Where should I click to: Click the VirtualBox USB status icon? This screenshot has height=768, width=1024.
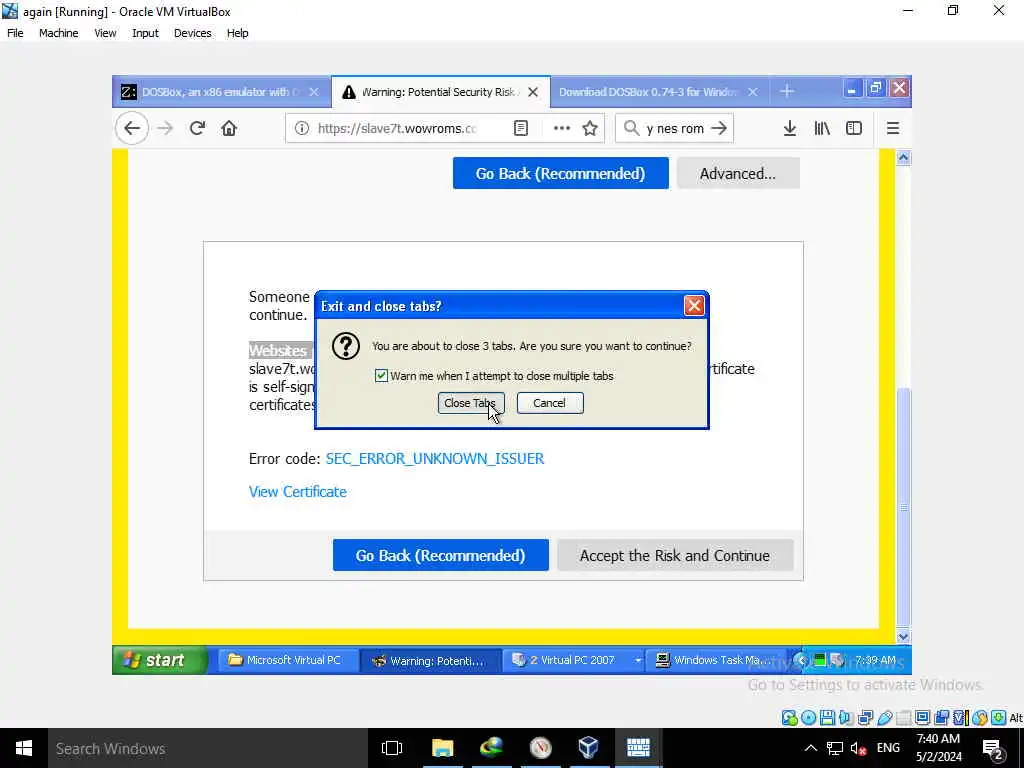click(884, 718)
